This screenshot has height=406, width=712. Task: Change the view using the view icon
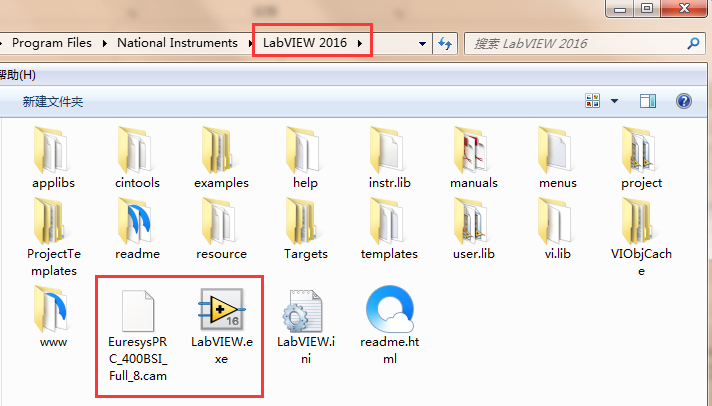[593, 101]
